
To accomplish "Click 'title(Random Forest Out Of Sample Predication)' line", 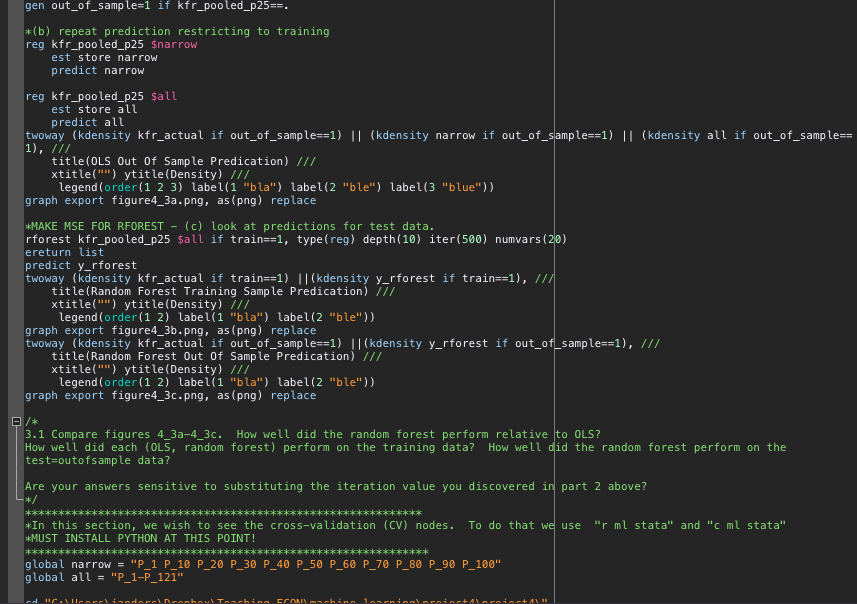I will tap(216, 356).
